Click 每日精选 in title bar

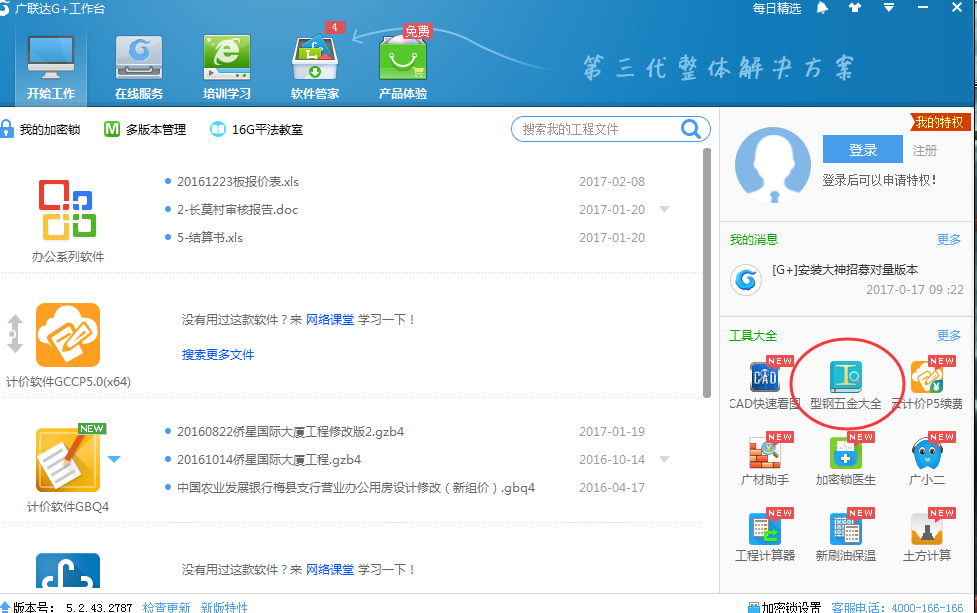pyautogui.click(x=776, y=8)
